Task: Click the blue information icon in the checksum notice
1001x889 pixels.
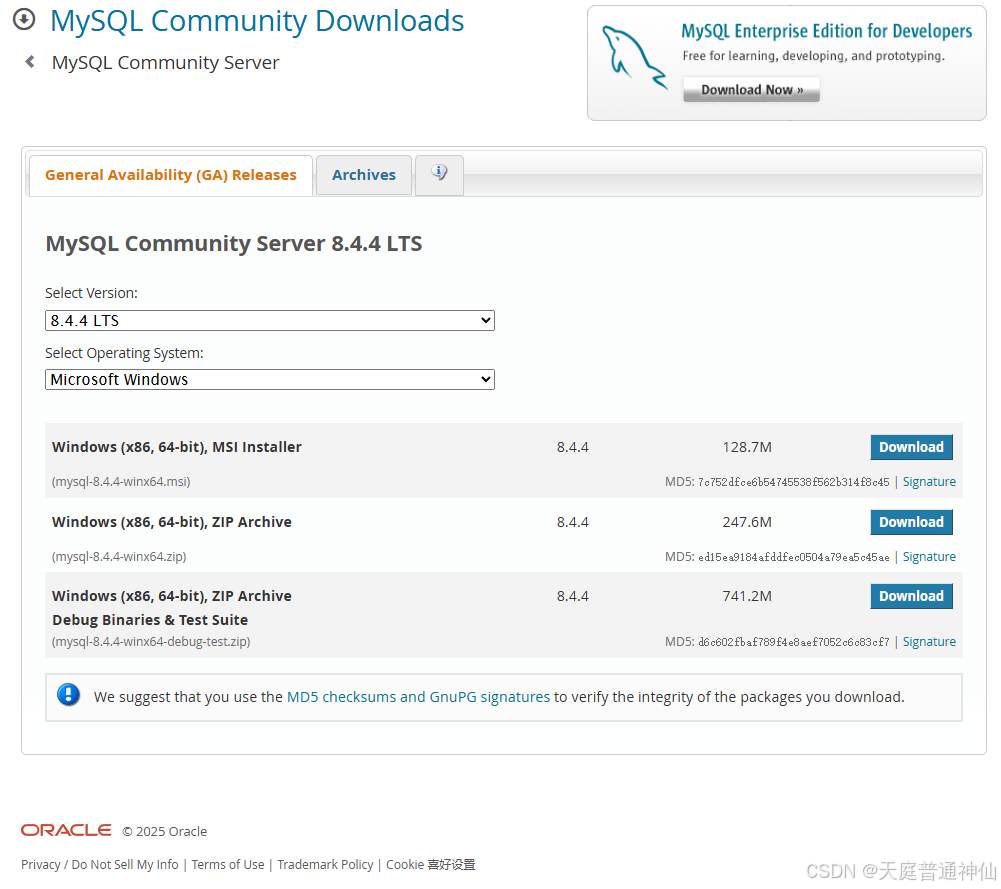Action: tap(68, 694)
